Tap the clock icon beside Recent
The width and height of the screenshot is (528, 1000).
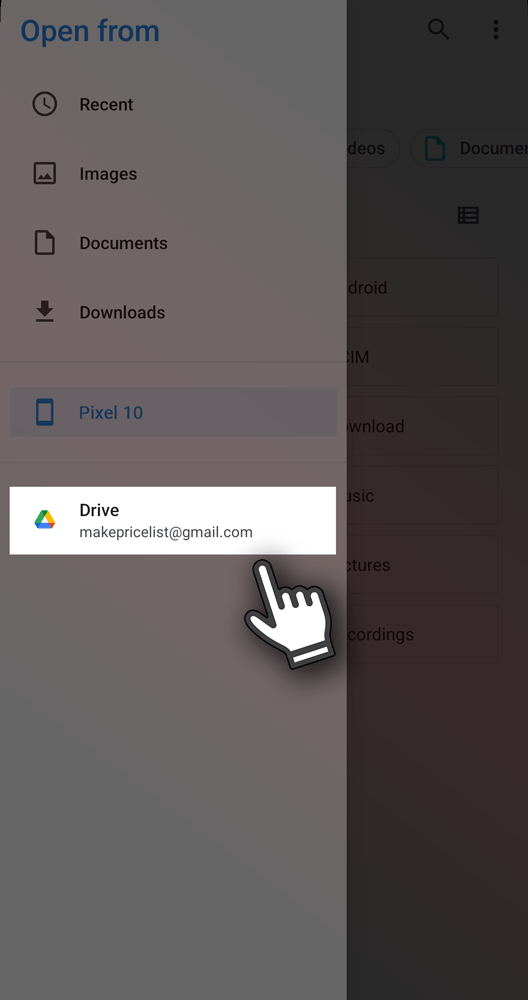click(x=45, y=104)
